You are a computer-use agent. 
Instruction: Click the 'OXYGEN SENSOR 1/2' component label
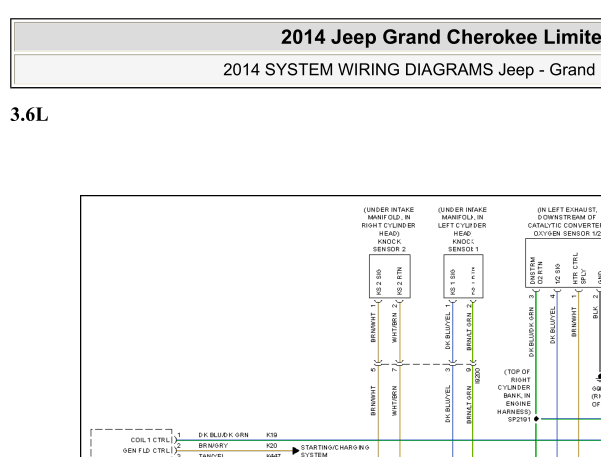[567, 233]
